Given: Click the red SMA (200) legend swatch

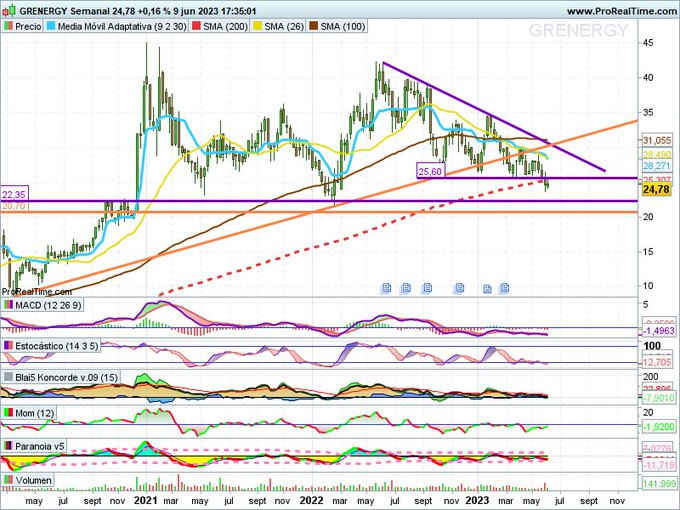Looking at the screenshot, I should click(196, 26).
